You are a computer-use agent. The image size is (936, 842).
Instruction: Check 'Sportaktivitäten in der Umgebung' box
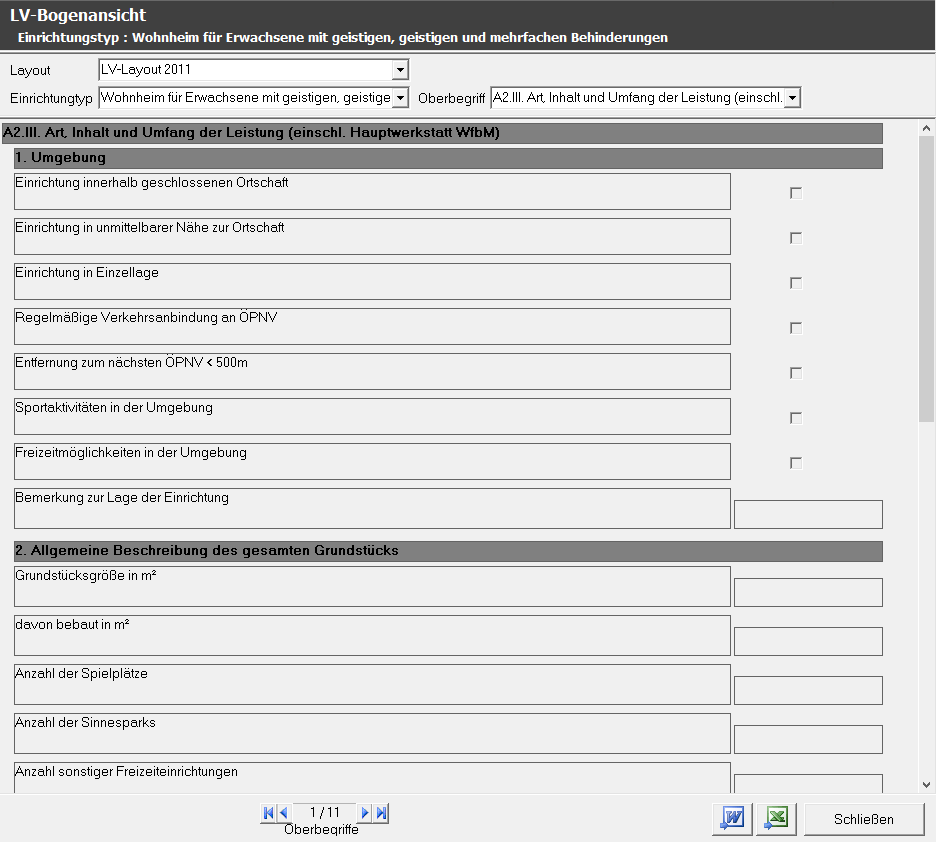(x=796, y=418)
